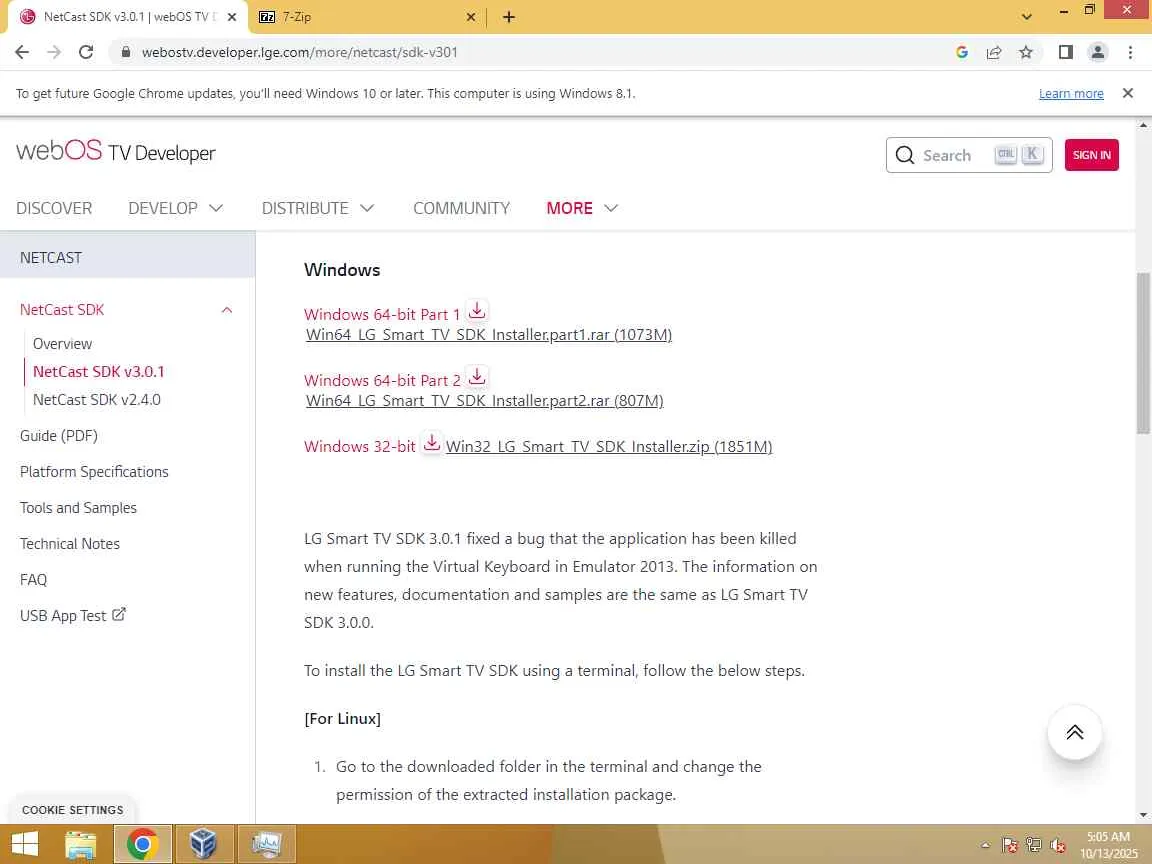This screenshot has width=1152, height=864.
Task: Open the browser side panel icon
Action: point(1065,52)
